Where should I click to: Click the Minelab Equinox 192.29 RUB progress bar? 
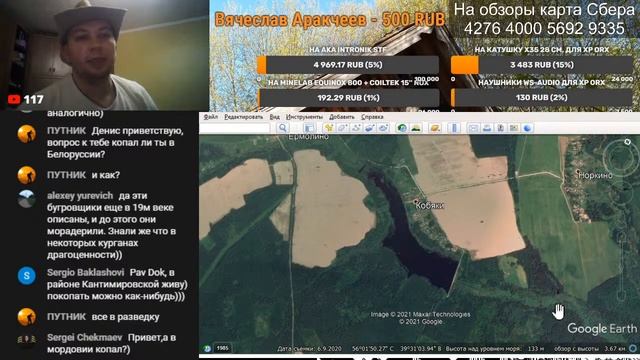349,98
